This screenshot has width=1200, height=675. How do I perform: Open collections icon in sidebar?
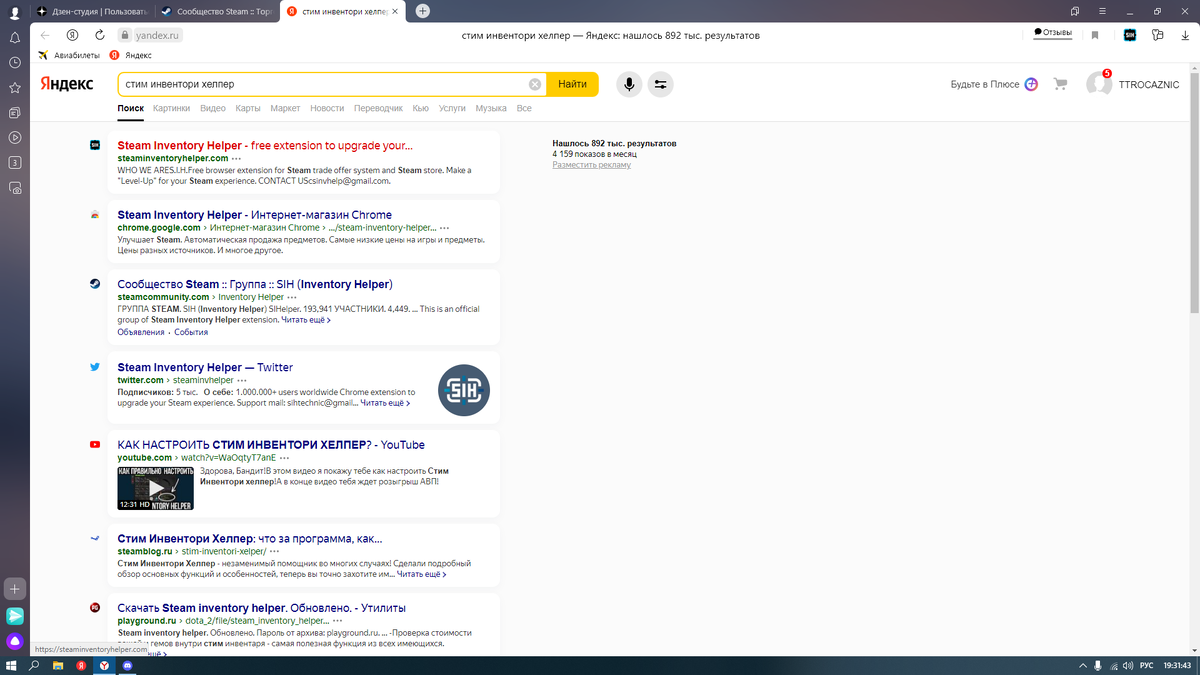[15, 112]
